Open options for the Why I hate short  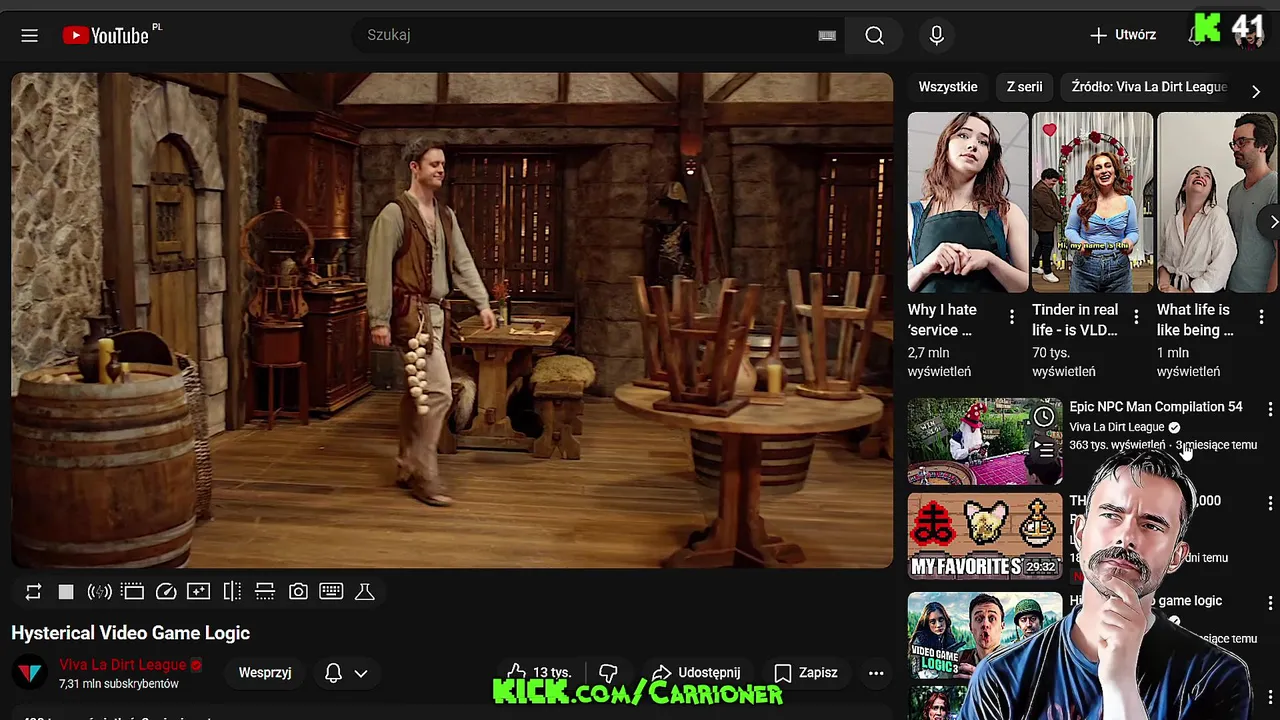click(x=1012, y=317)
